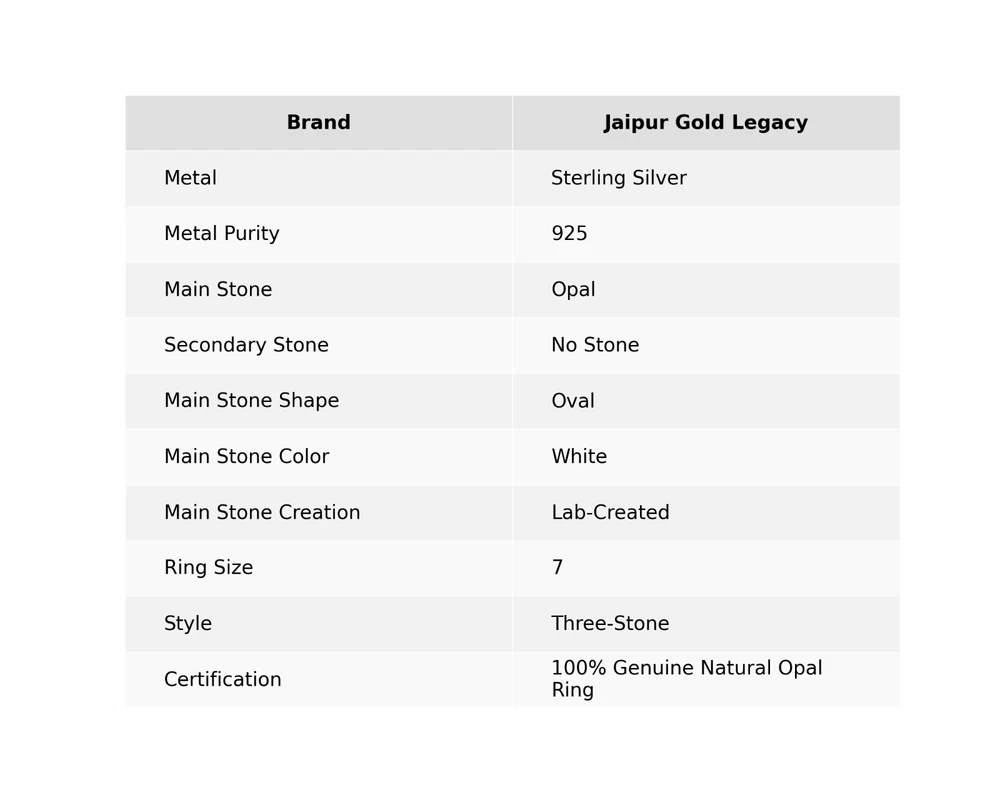
Task: Select the Main Stone Color label
Action: click(x=246, y=457)
